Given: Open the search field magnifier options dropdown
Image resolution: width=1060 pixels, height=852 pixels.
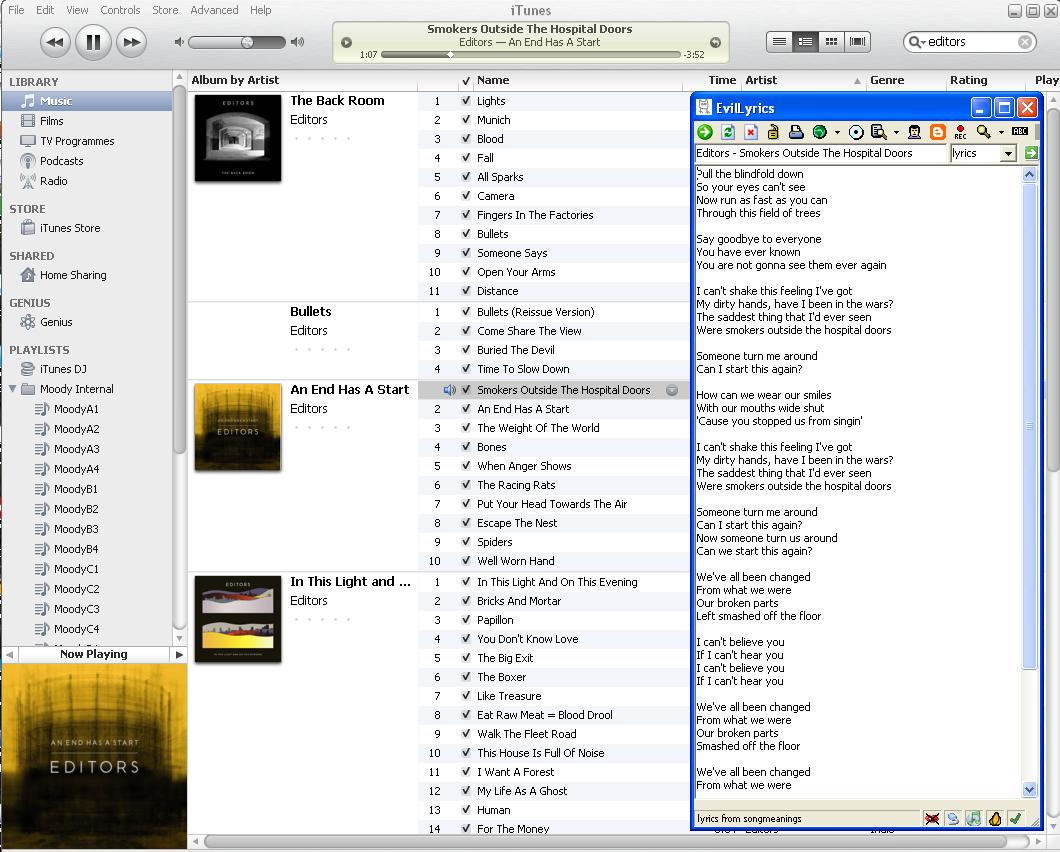Looking at the screenshot, I should pos(917,42).
